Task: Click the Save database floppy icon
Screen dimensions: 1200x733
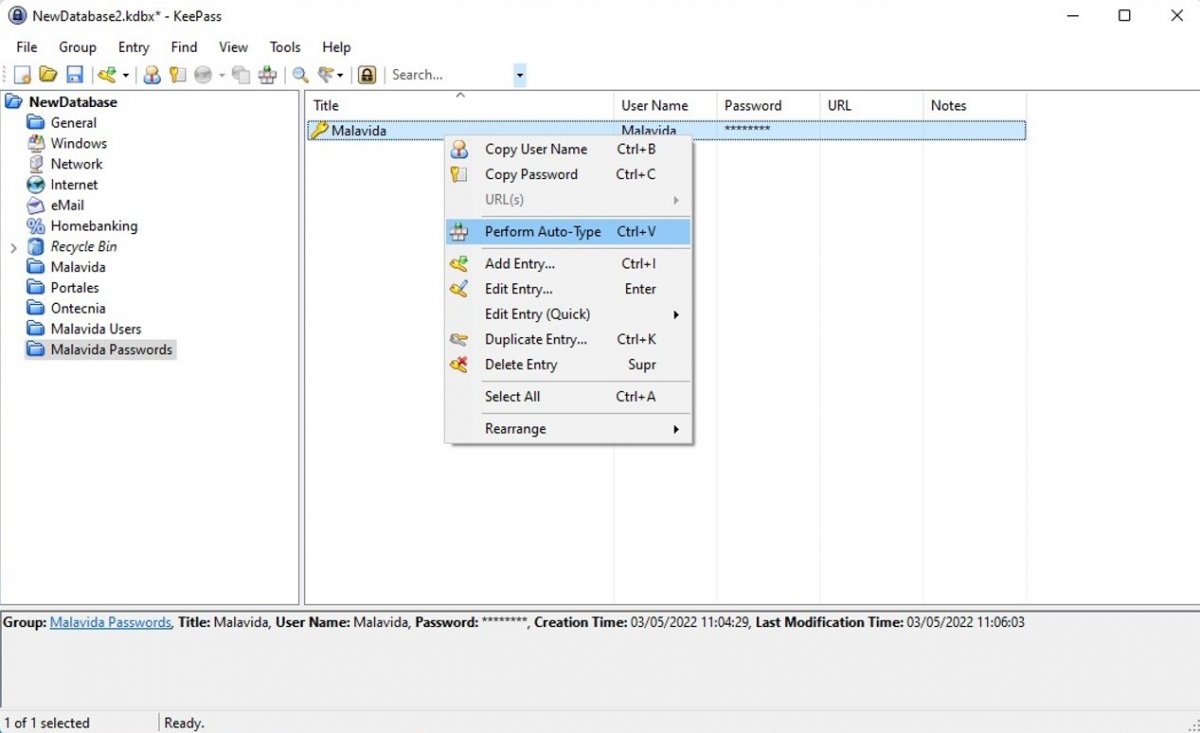Action: tap(74, 75)
